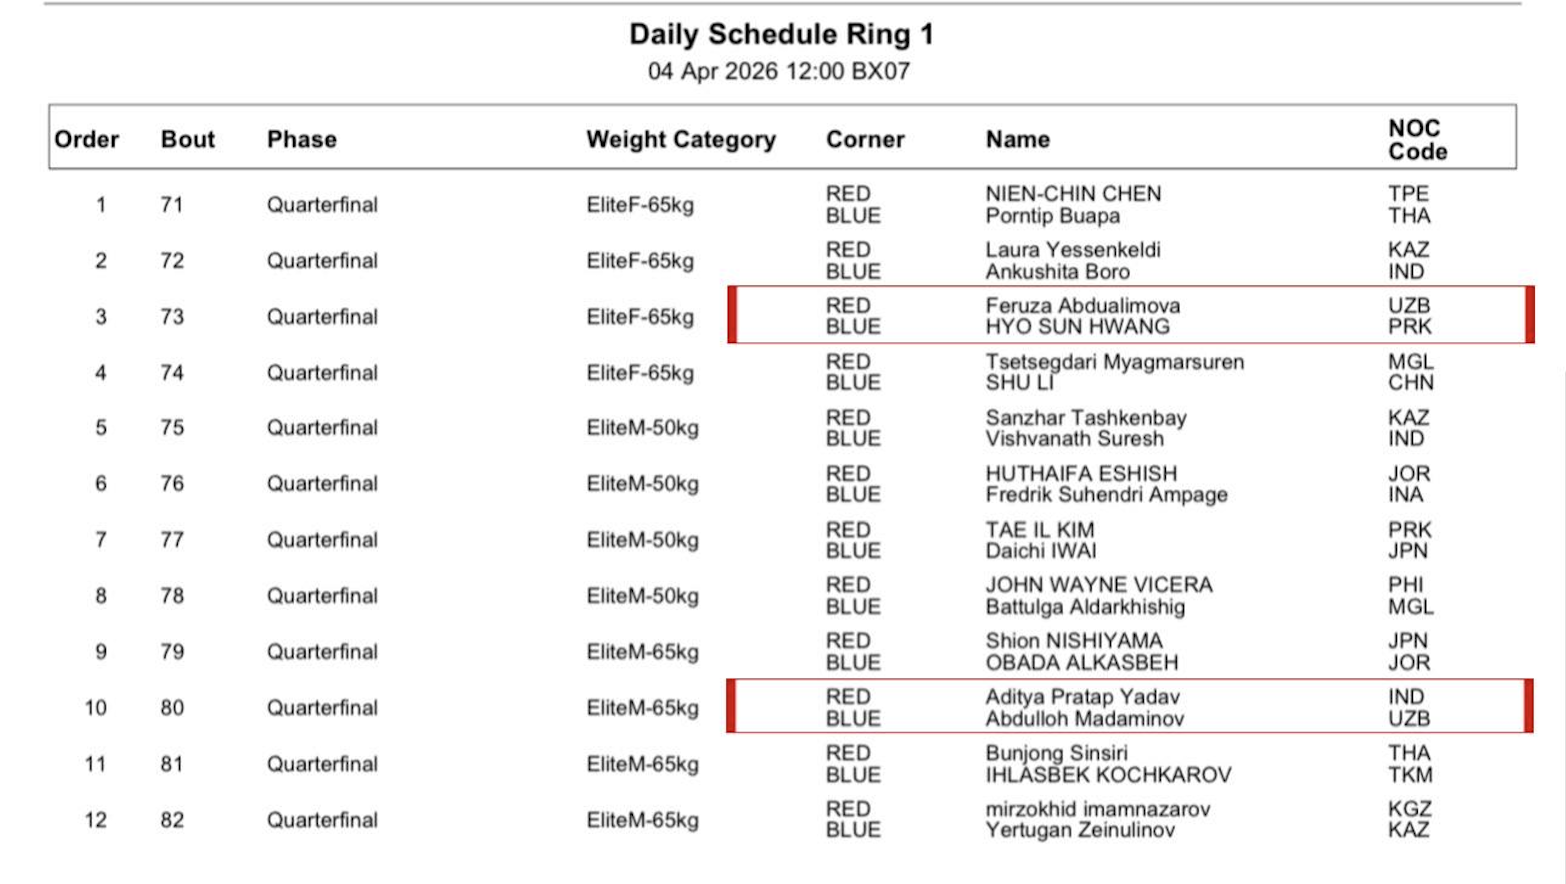Click the EliteM-50kg cell for bout 75
This screenshot has height=884, width=1566.
point(642,428)
